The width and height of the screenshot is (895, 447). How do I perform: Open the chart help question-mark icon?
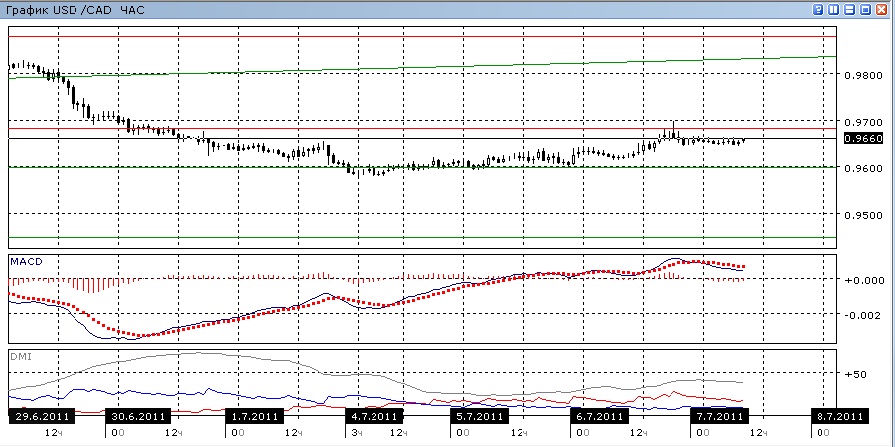point(818,10)
